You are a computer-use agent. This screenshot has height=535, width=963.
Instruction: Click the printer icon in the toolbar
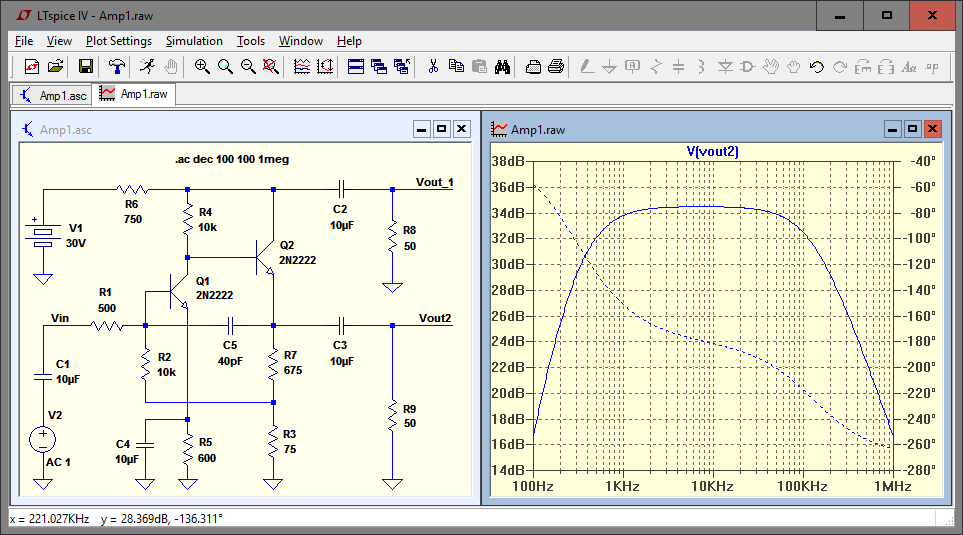556,67
